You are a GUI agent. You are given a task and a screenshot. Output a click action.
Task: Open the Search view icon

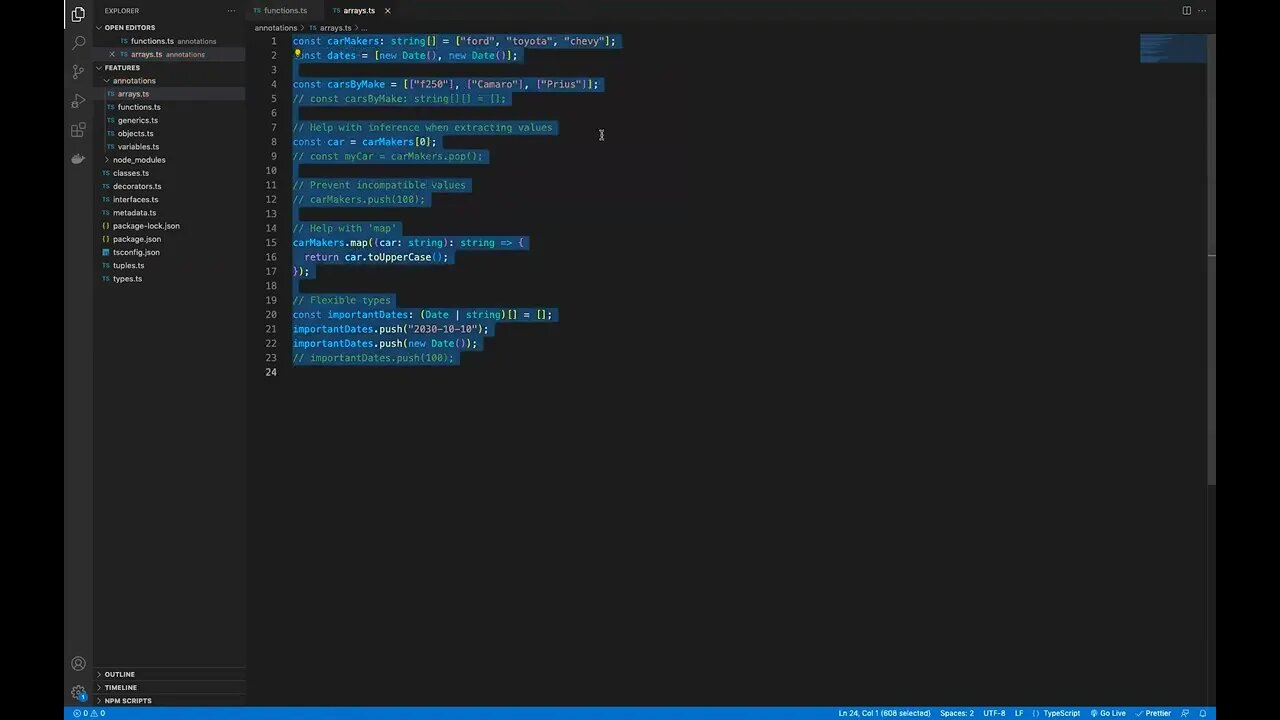pos(78,43)
